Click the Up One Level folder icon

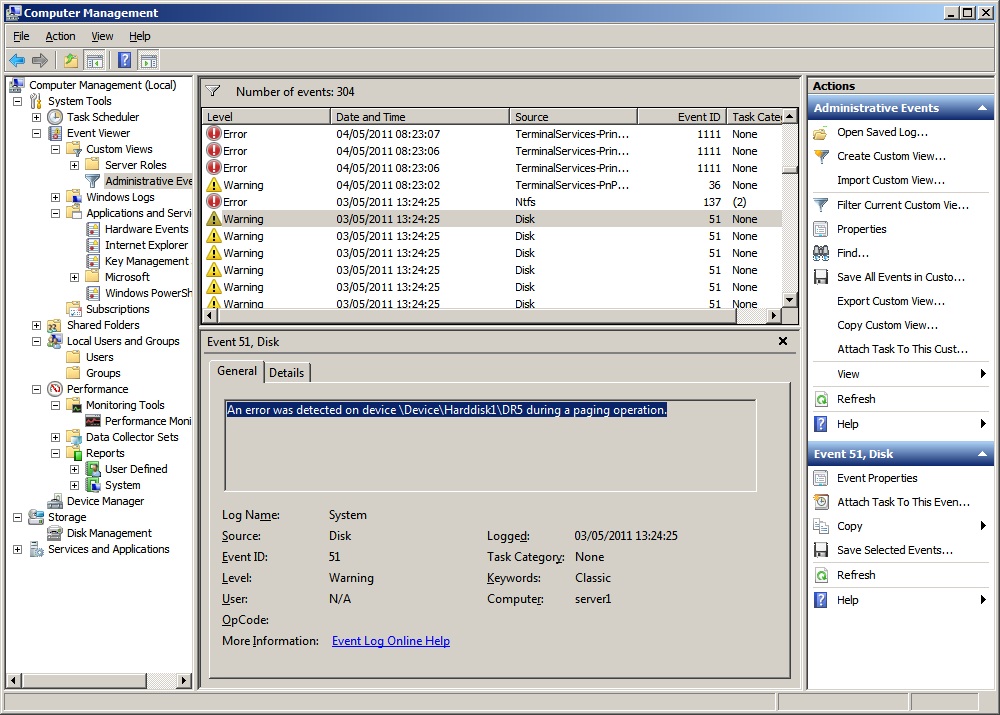click(x=71, y=60)
